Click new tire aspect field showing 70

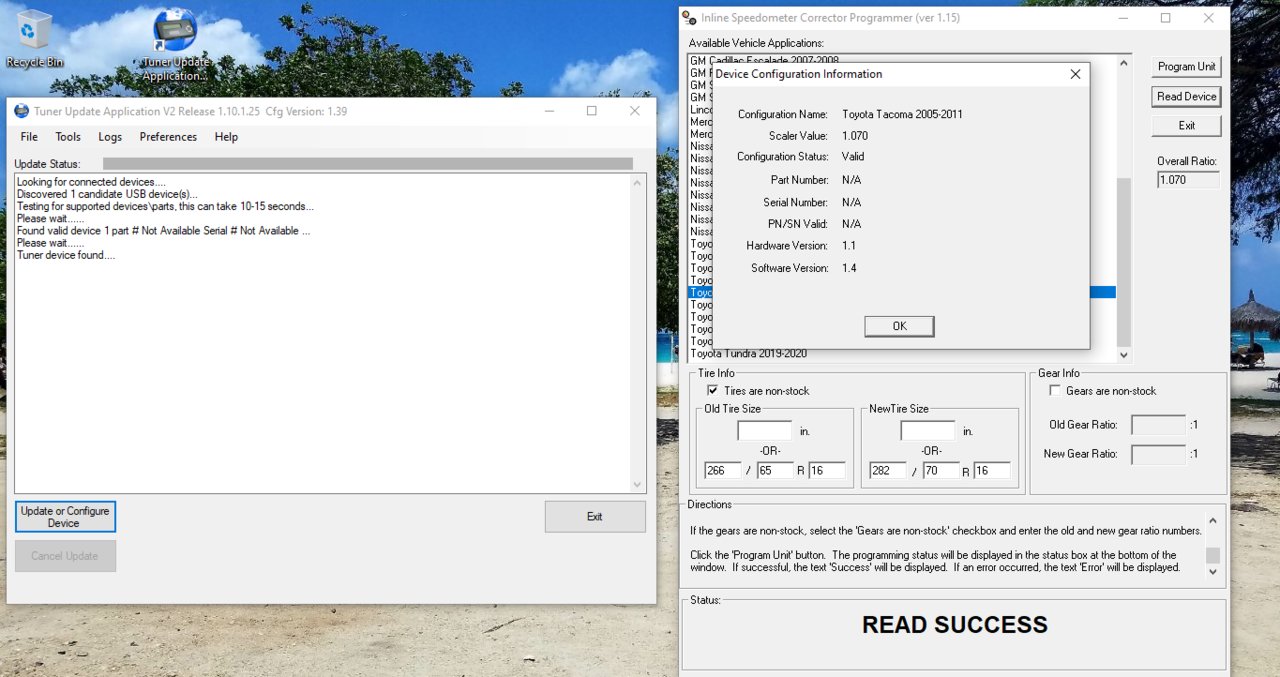[941, 470]
